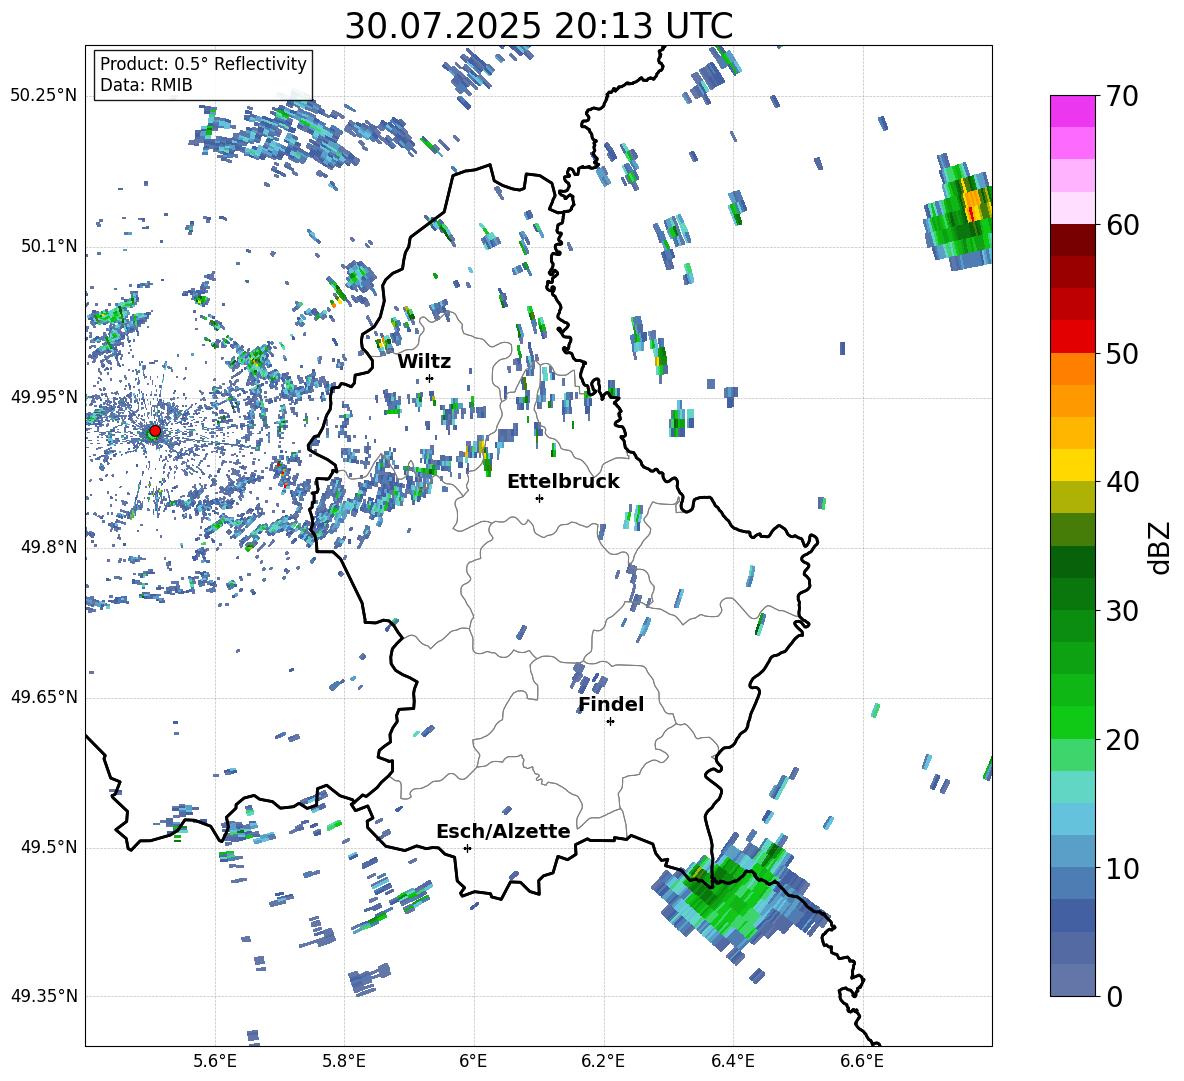Click the colorbar tick label 30
This screenshot has width=1184, height=1081.
click(1122, 611)
